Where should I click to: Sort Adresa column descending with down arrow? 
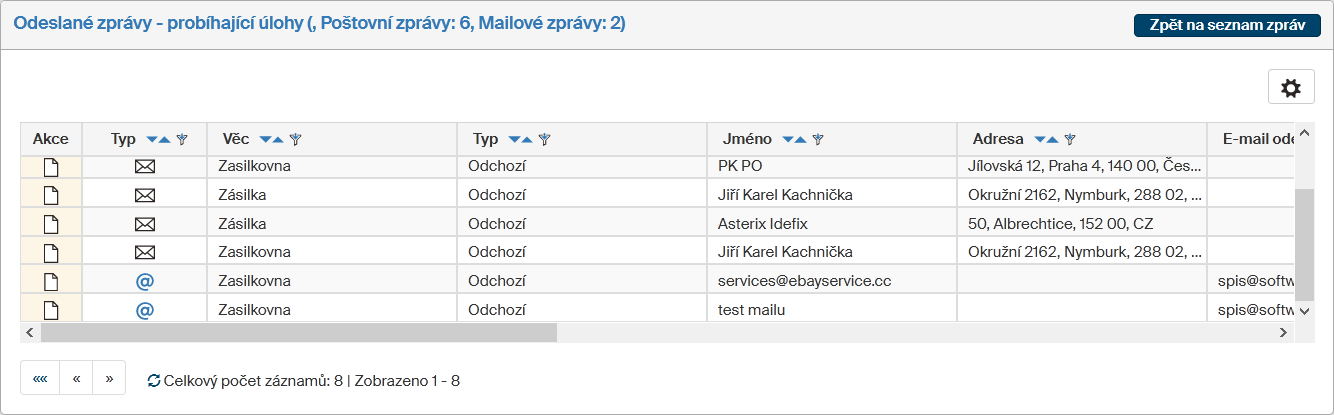(x=1040, y=140)
